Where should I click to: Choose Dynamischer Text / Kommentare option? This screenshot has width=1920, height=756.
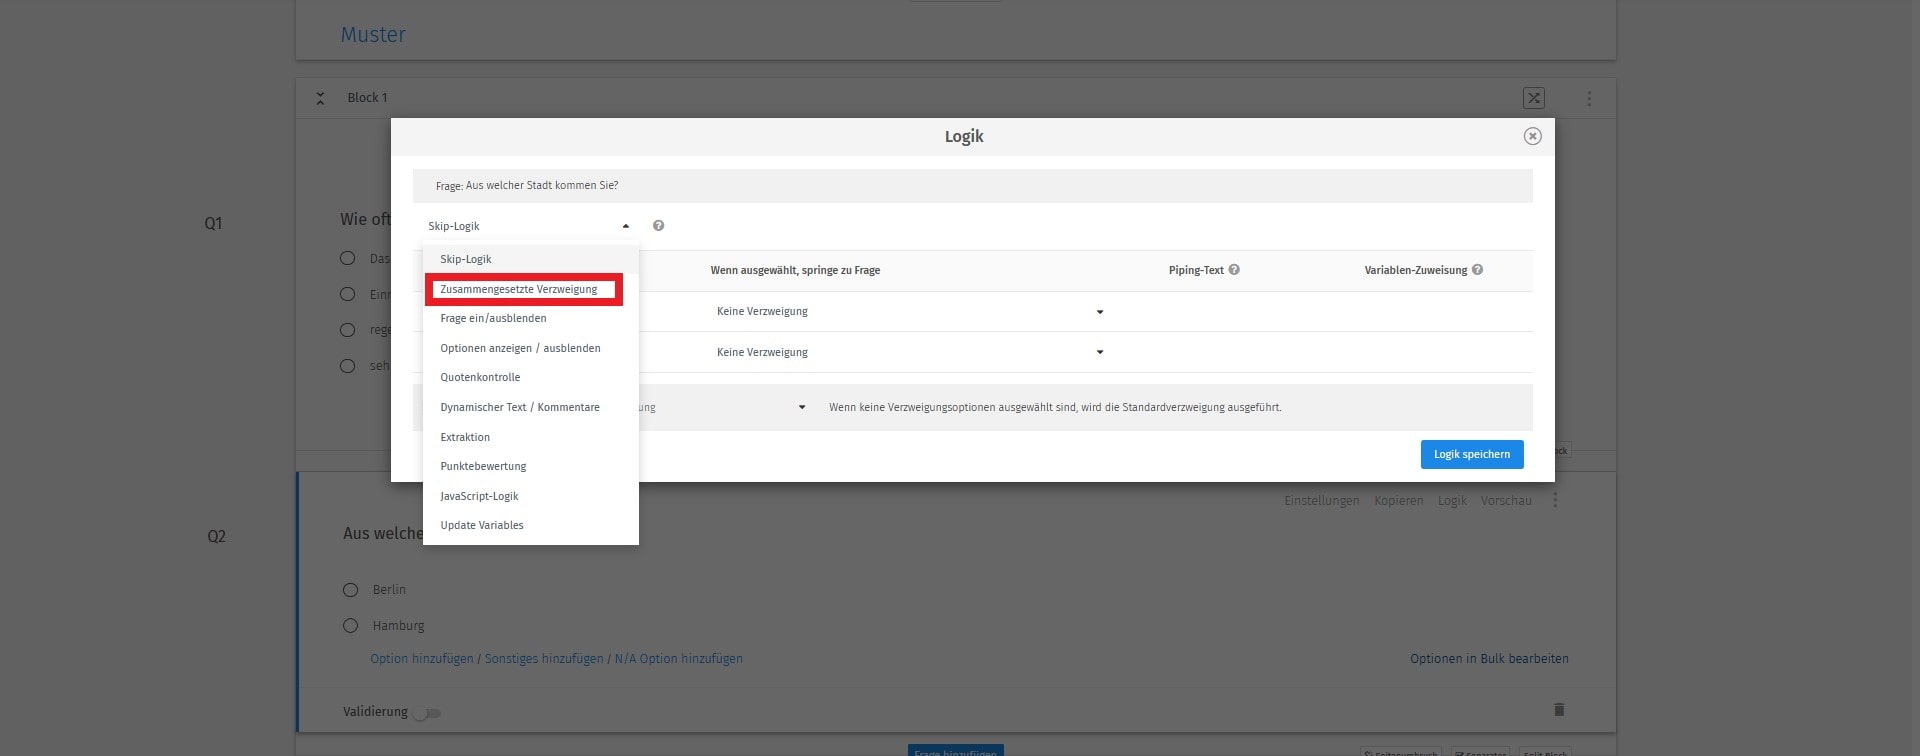coord(530,407)
